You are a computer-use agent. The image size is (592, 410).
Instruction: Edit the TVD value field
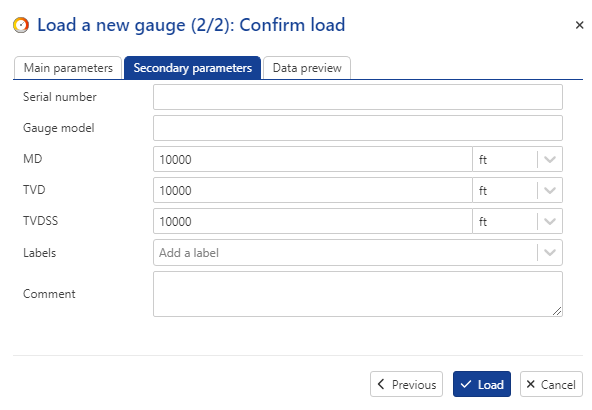tap(313, 190)
